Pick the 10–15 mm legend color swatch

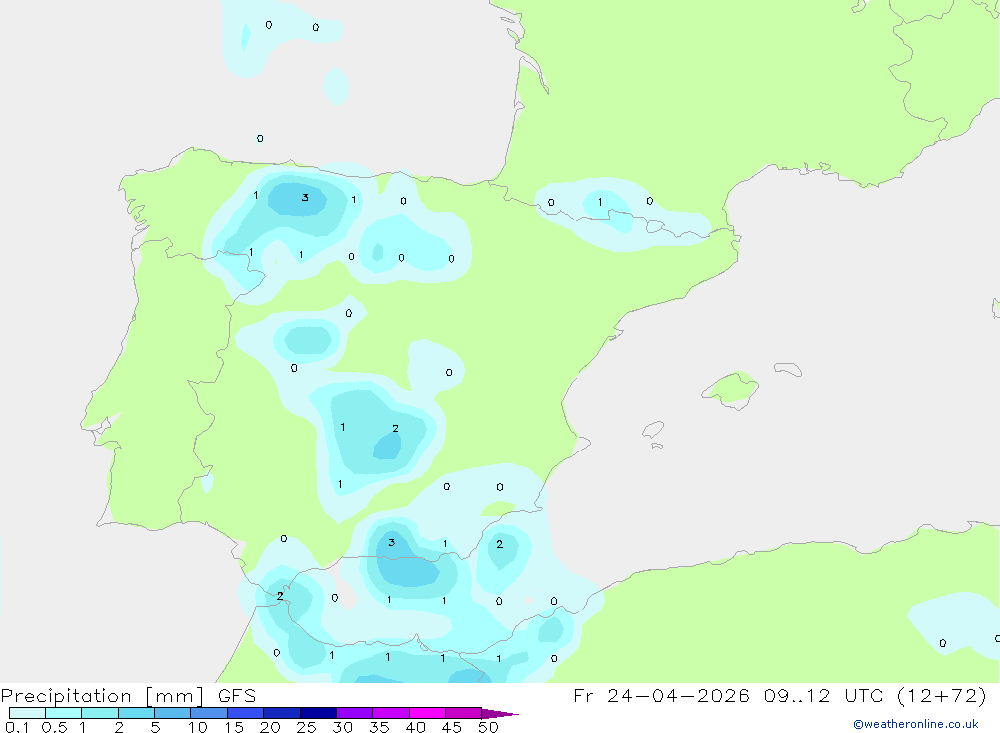point(209,713)
